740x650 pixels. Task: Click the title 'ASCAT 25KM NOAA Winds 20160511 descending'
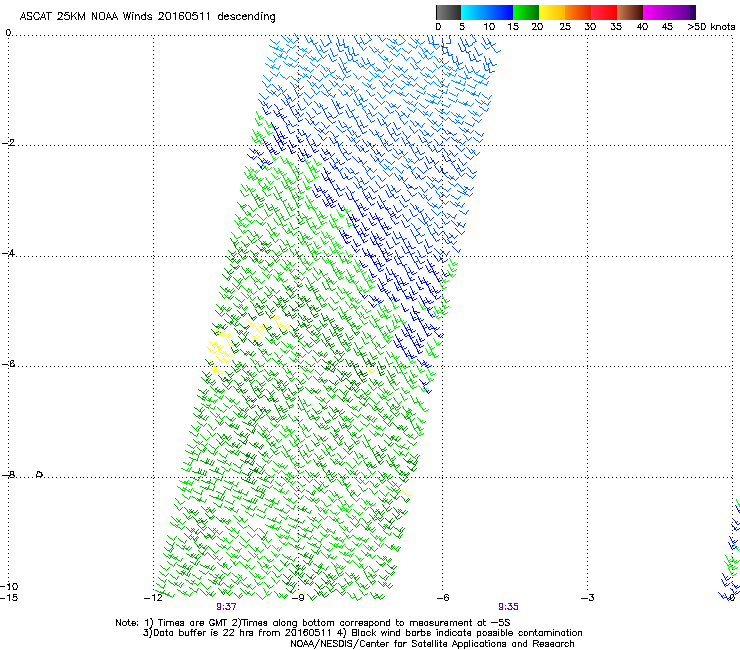[147, 17]
